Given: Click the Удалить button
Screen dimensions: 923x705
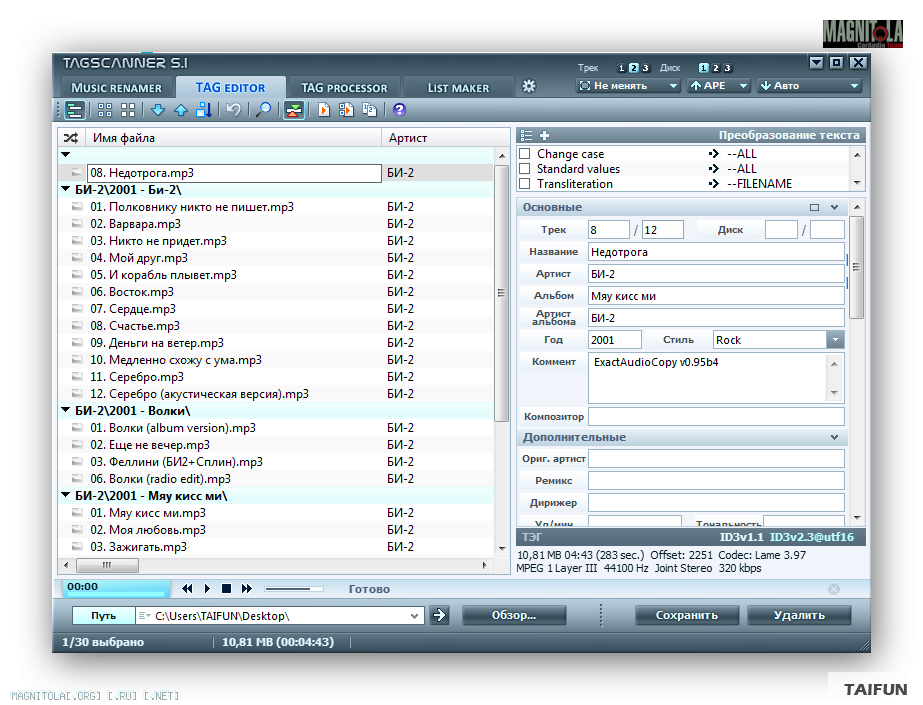Looking at the screenshot, I should [x=799, y=616].
